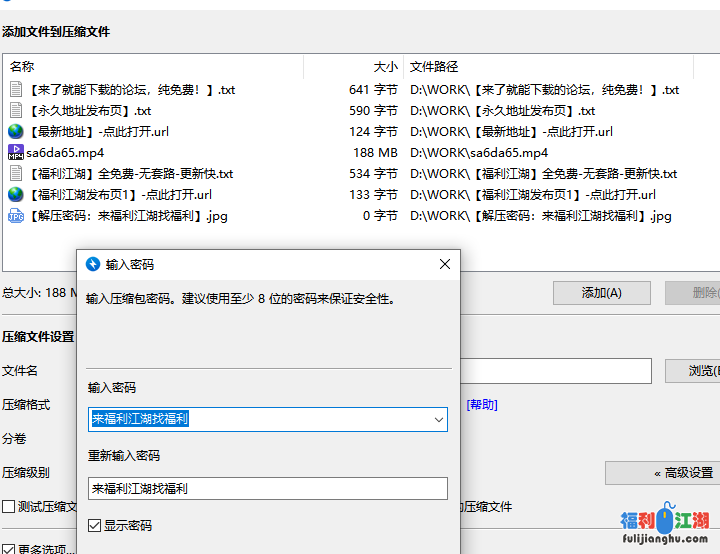Click into the 重新输入密码 text field
Screen dimensions: 720x554
click(x=267, y=489)
